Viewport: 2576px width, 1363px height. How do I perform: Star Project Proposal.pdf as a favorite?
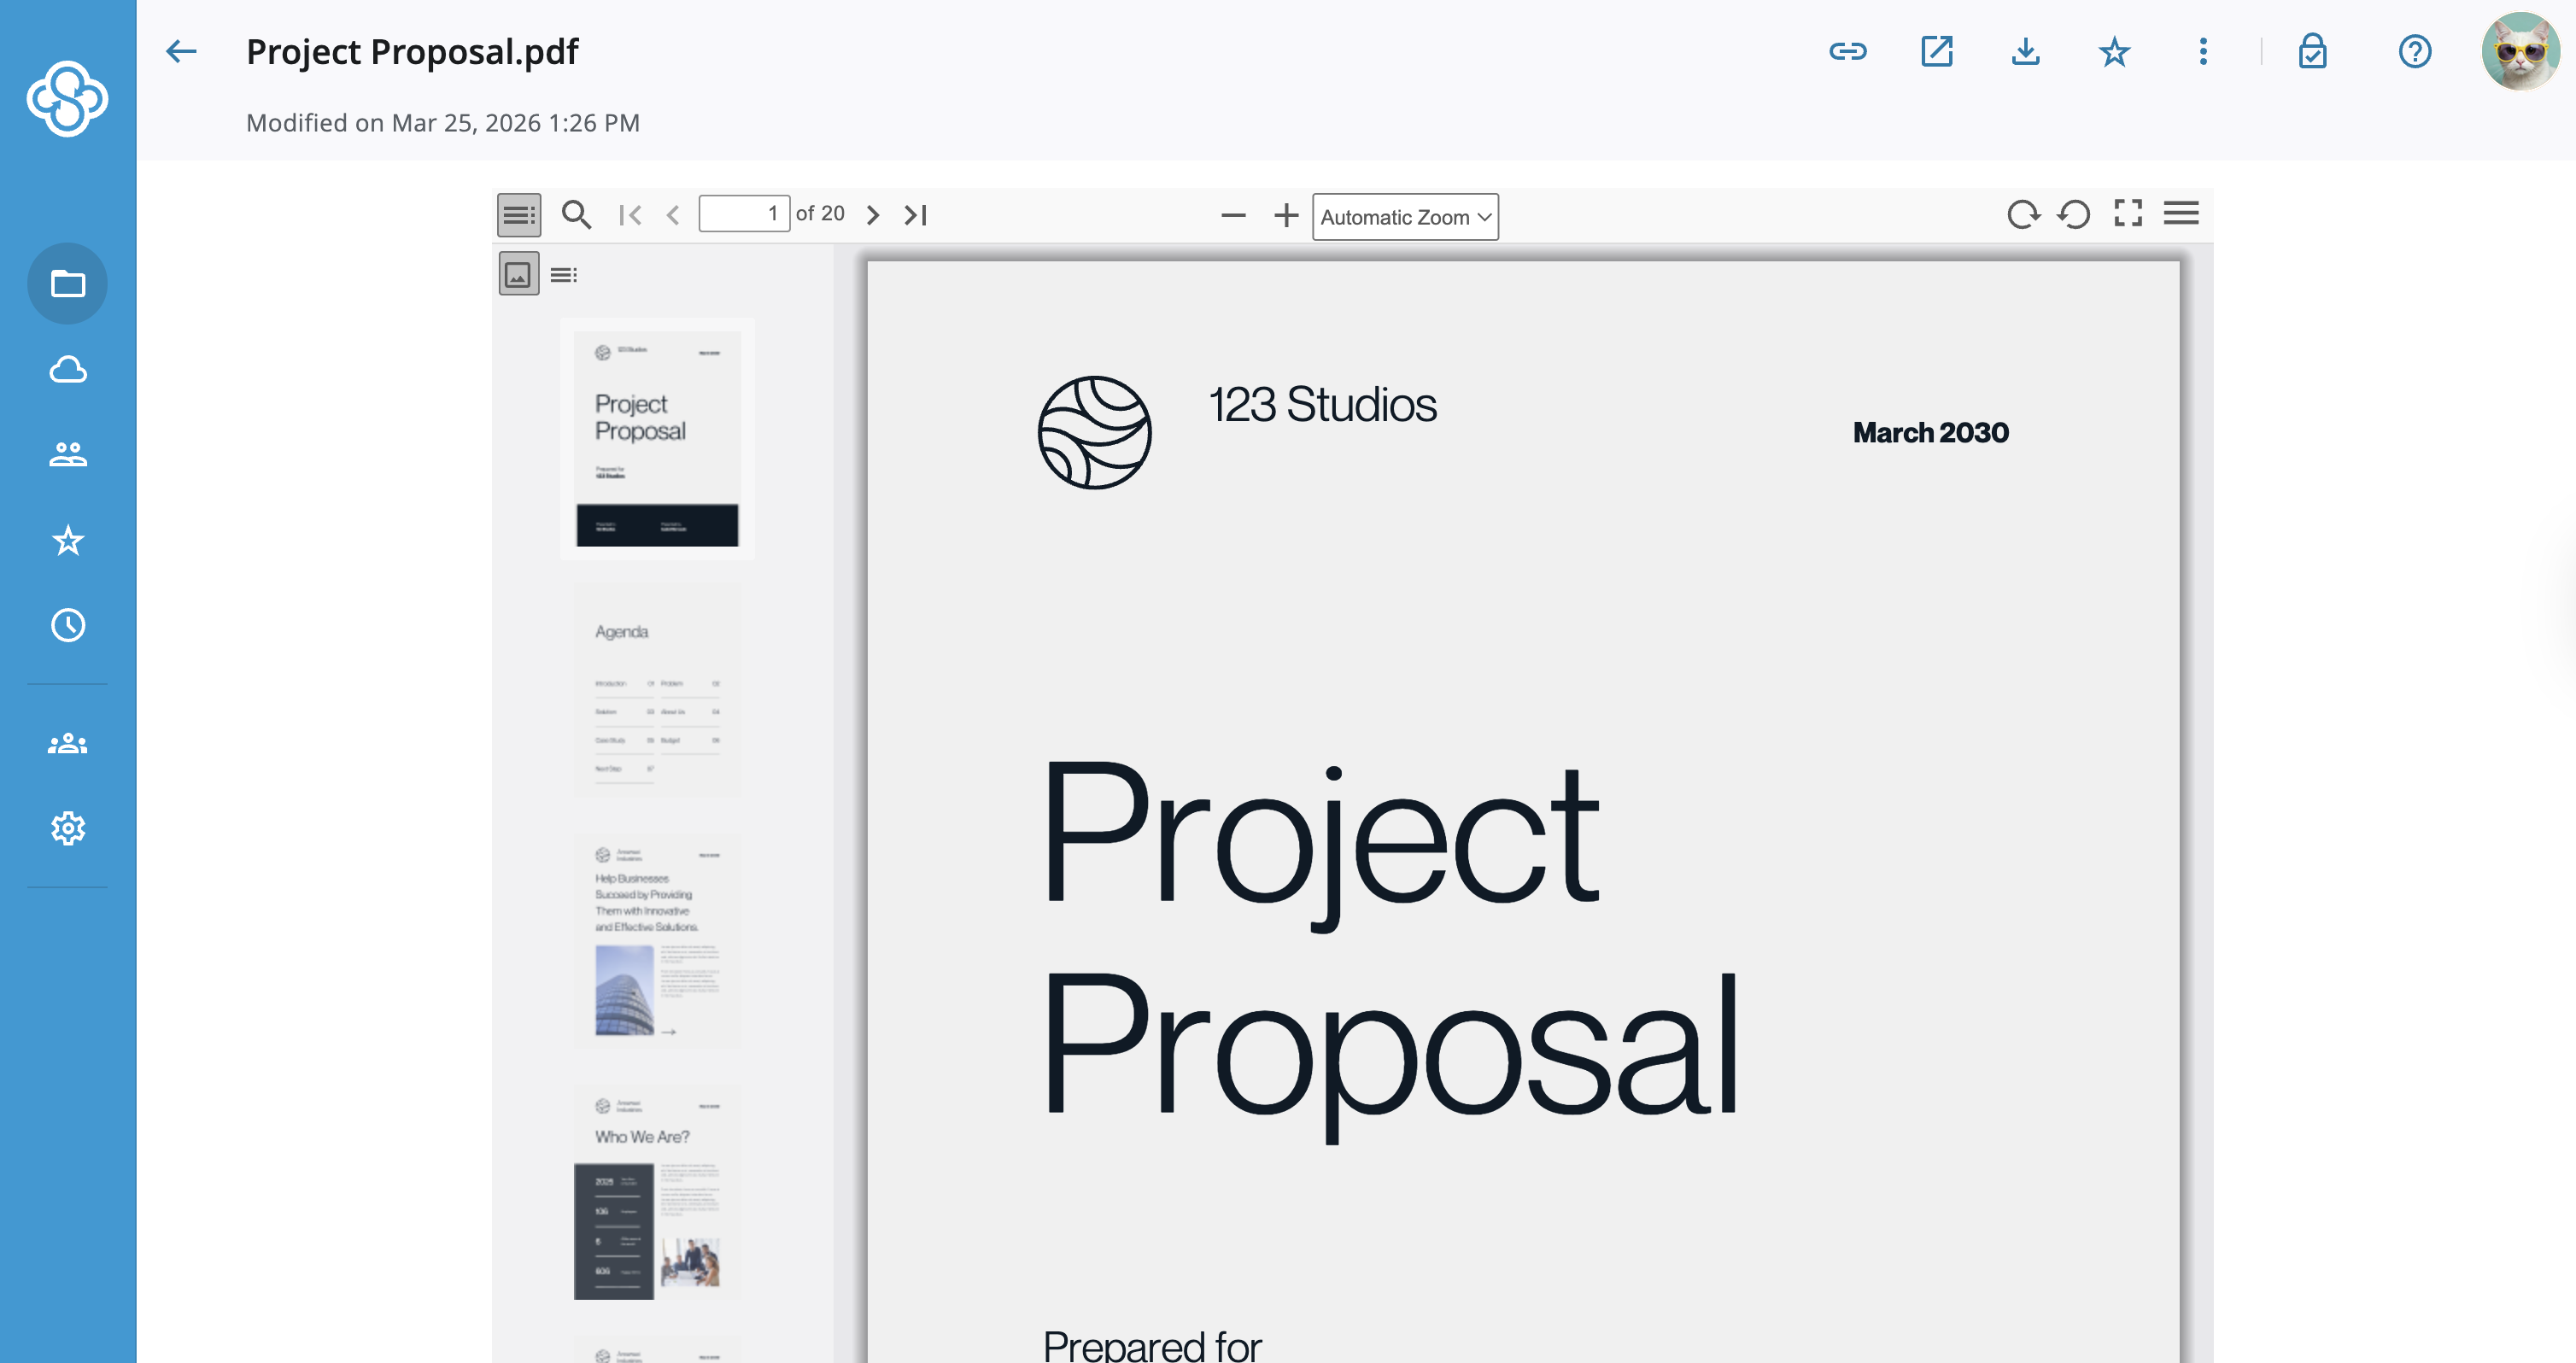2113,51
